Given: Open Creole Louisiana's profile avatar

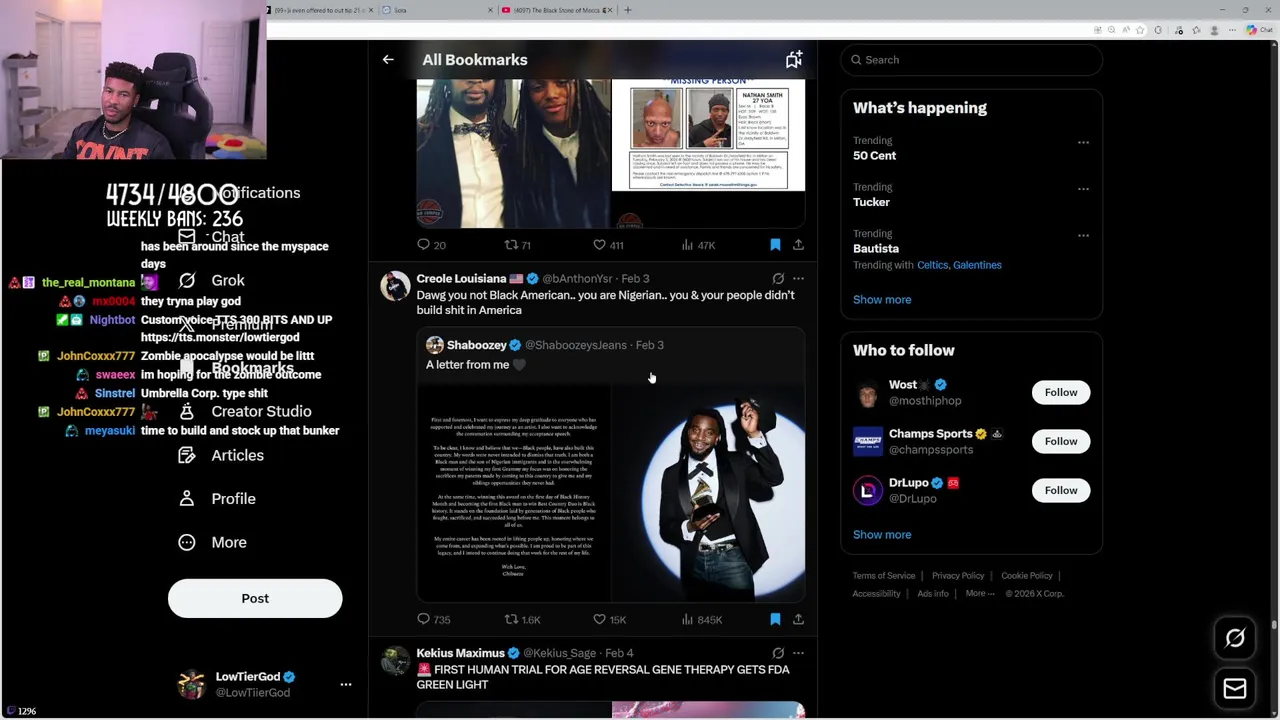Looking at the screenshot, I should pos(395,286).
